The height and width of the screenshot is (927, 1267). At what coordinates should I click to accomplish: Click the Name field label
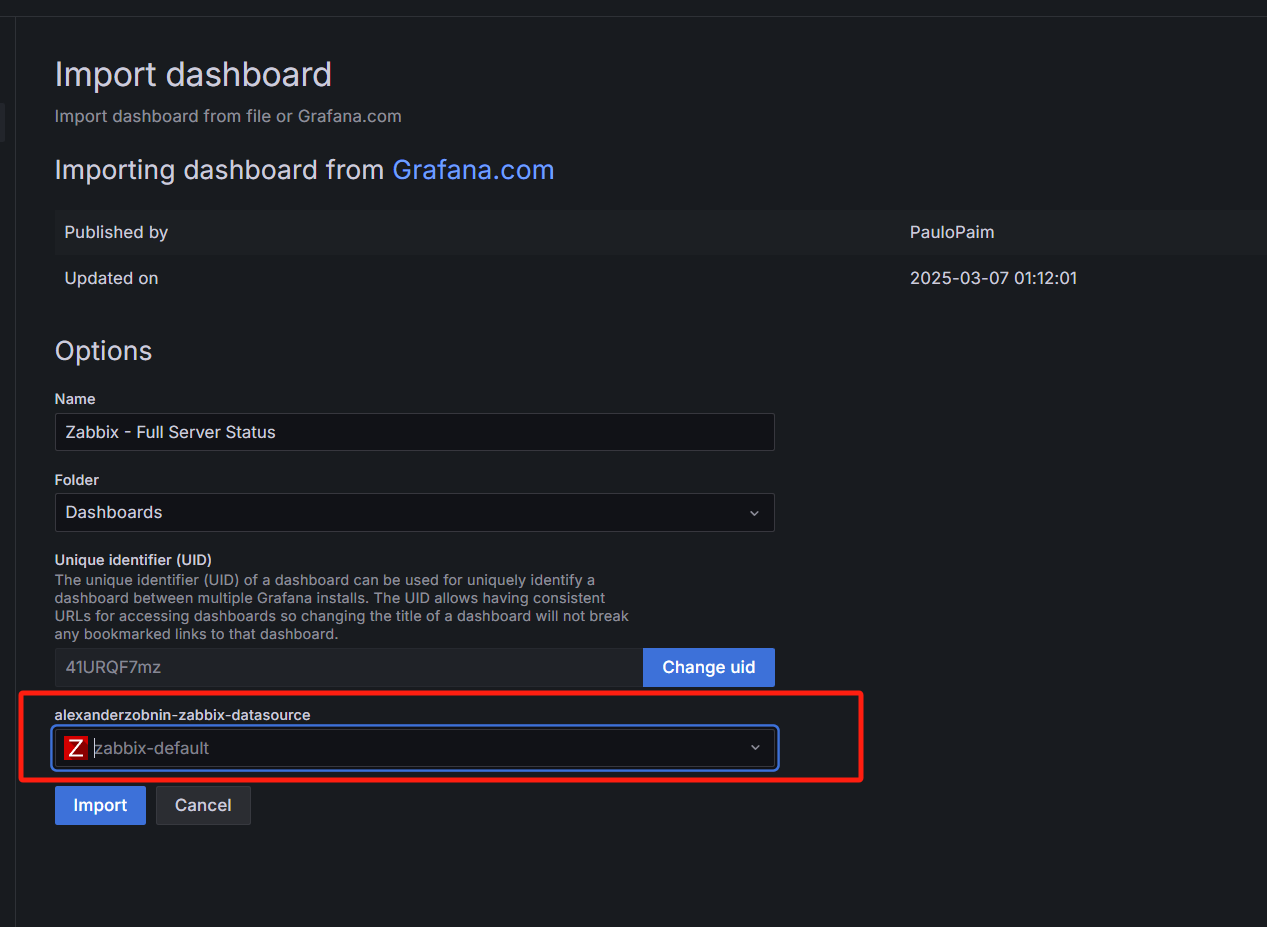tap(75, 399)
